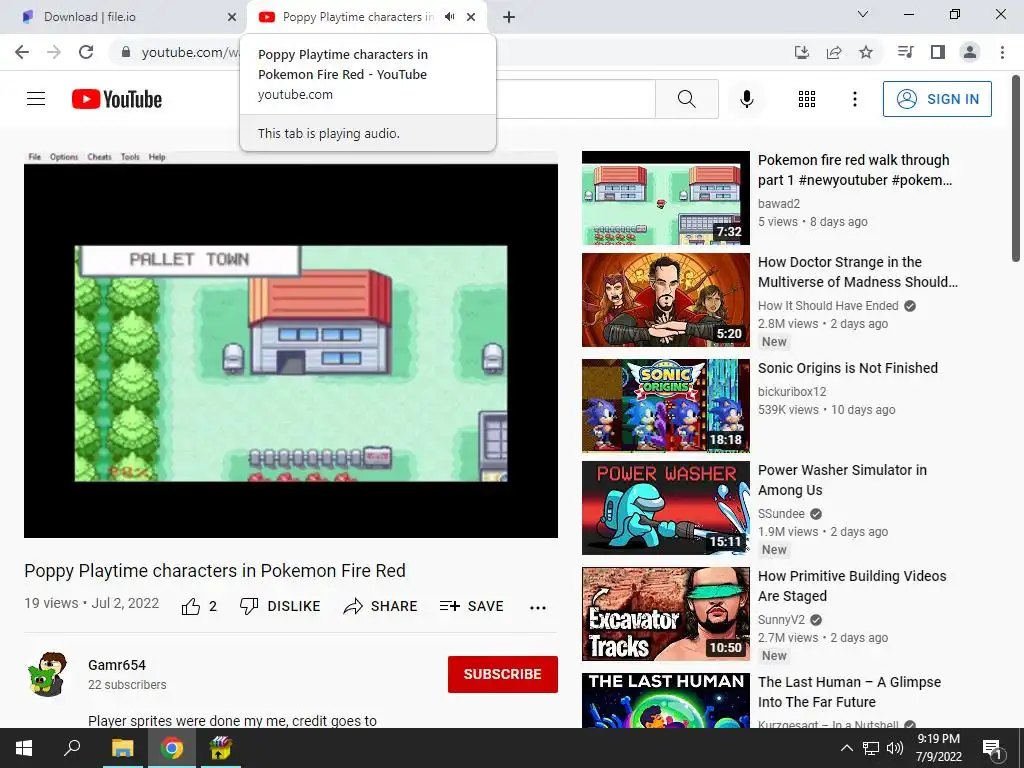Close the Poppy Playtime tab
This screenshot has width=1024, height=768.
tap(471, 17)
